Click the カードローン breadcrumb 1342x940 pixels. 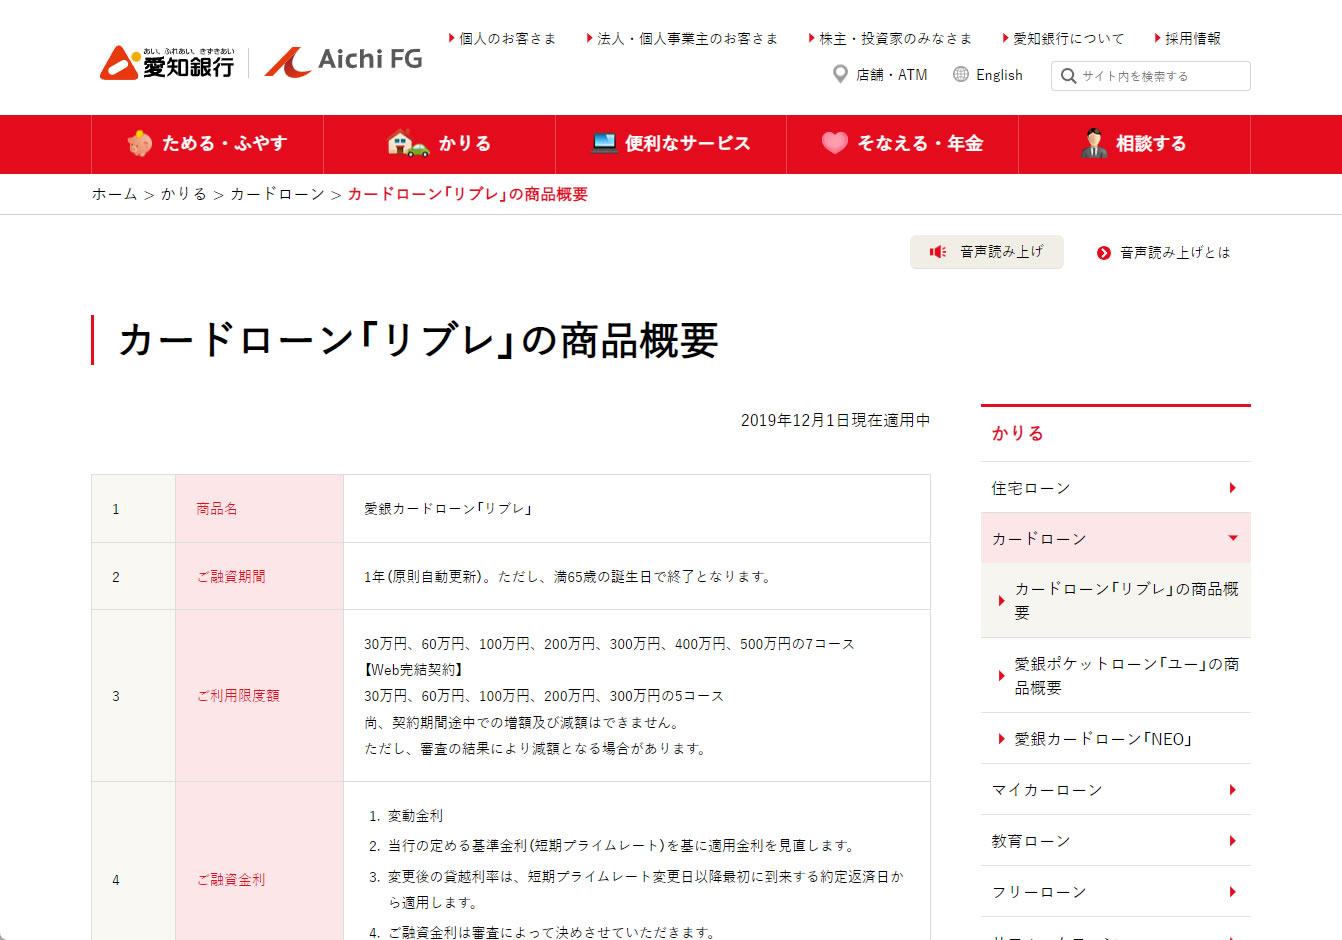277,194
